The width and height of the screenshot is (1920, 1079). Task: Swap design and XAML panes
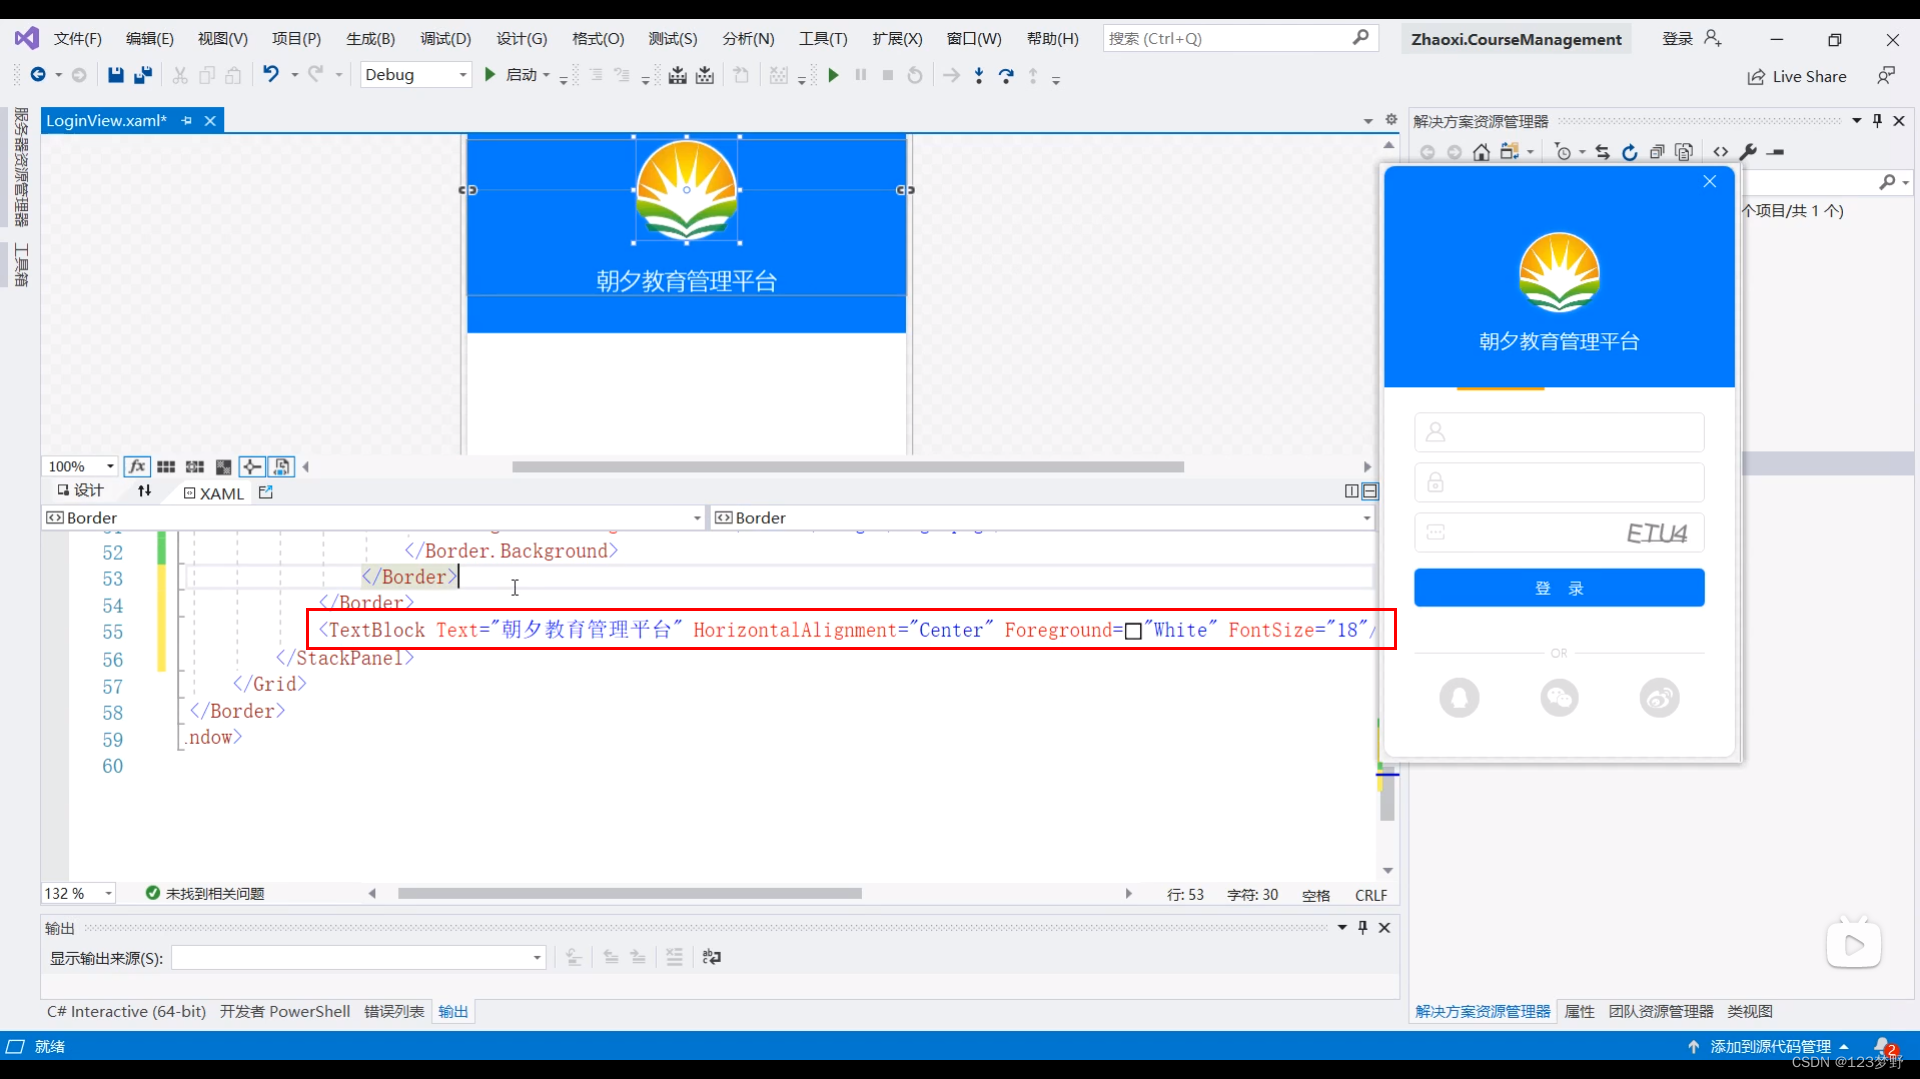(144, 491)
